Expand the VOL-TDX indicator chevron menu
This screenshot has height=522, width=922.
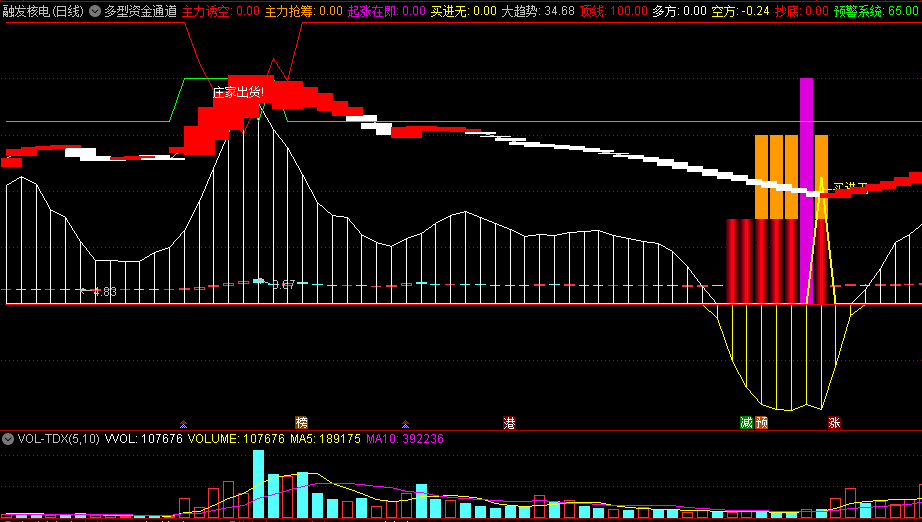(8, 439)
